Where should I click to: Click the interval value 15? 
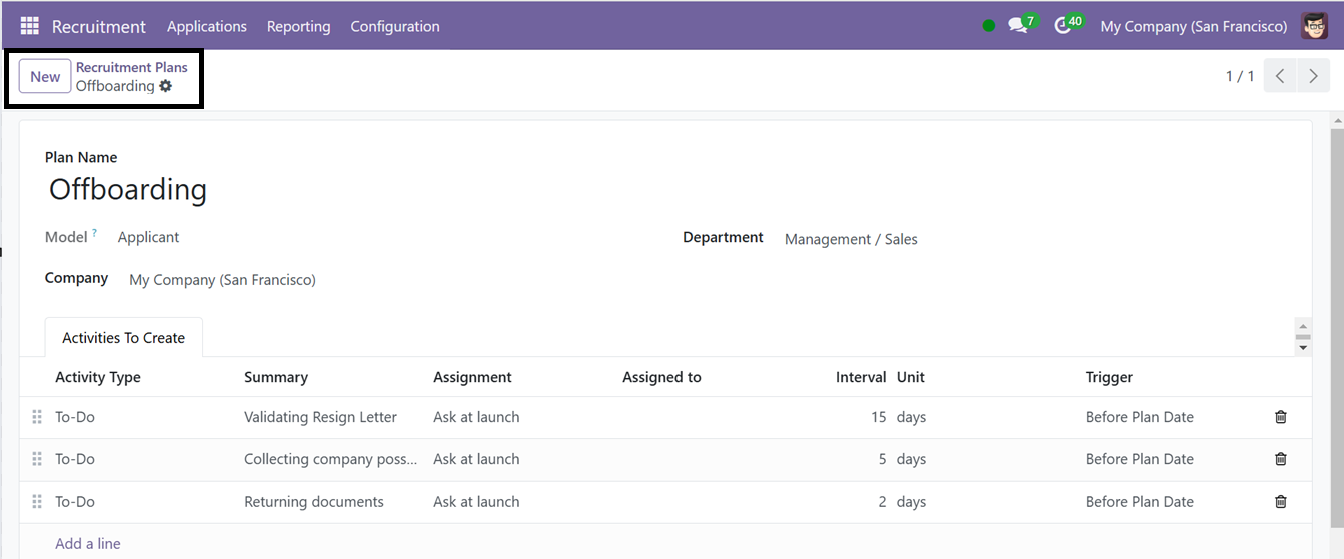pyautogui.click(x=878, y=417)
